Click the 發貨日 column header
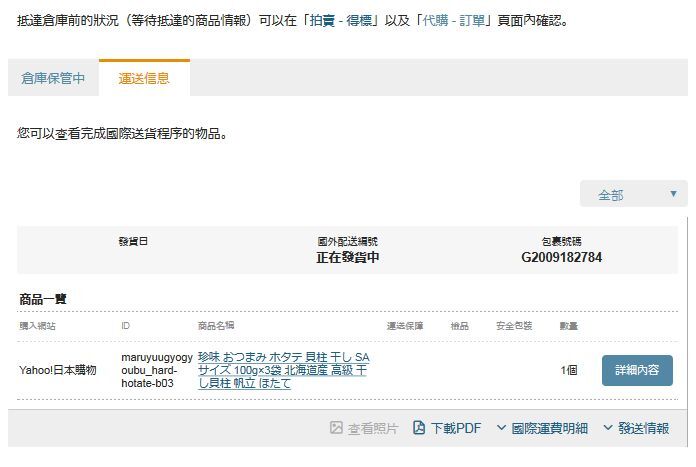The image size is (696, 467). pyautogui.click(x=133, y=241)
